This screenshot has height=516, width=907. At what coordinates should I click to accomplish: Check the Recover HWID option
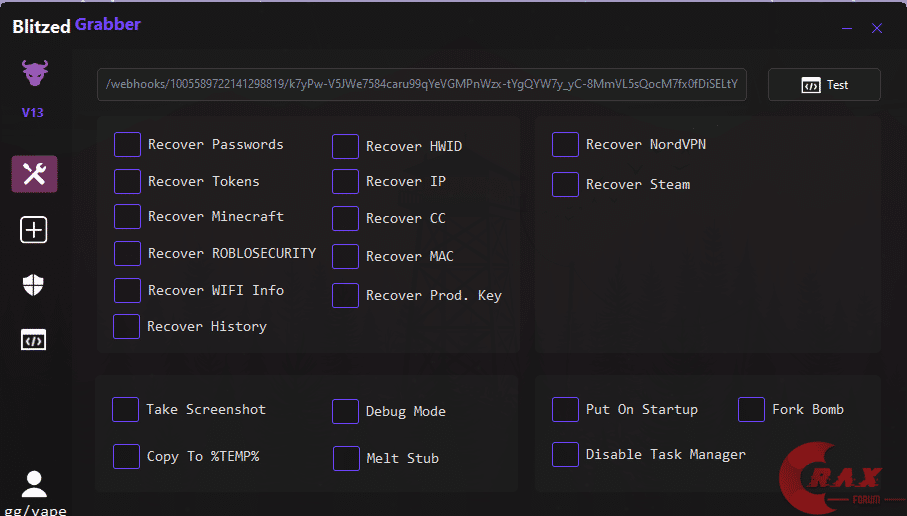click(345, 147)
